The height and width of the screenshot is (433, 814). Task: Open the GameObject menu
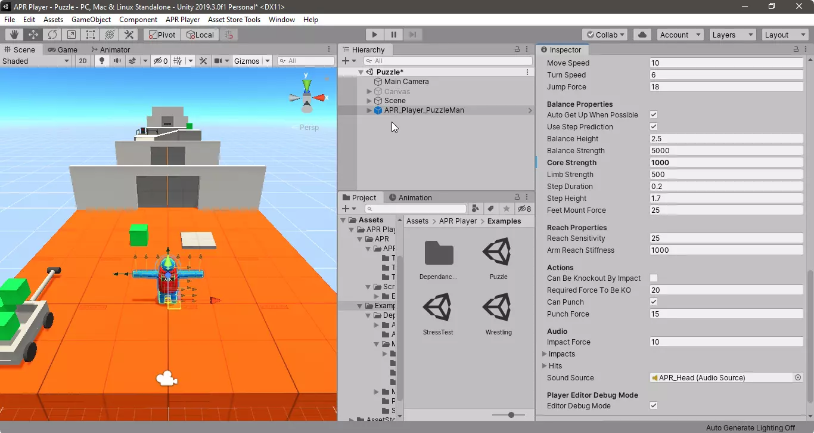pos(91,19)
